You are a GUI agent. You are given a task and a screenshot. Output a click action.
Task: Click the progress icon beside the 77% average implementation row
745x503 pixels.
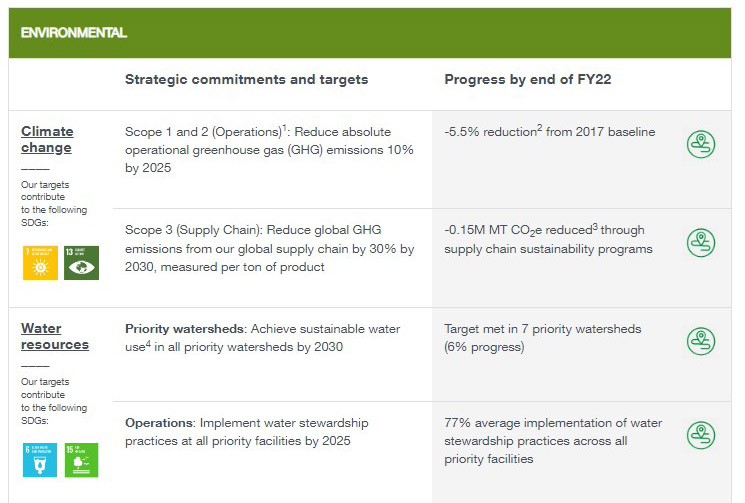(700, 435)
